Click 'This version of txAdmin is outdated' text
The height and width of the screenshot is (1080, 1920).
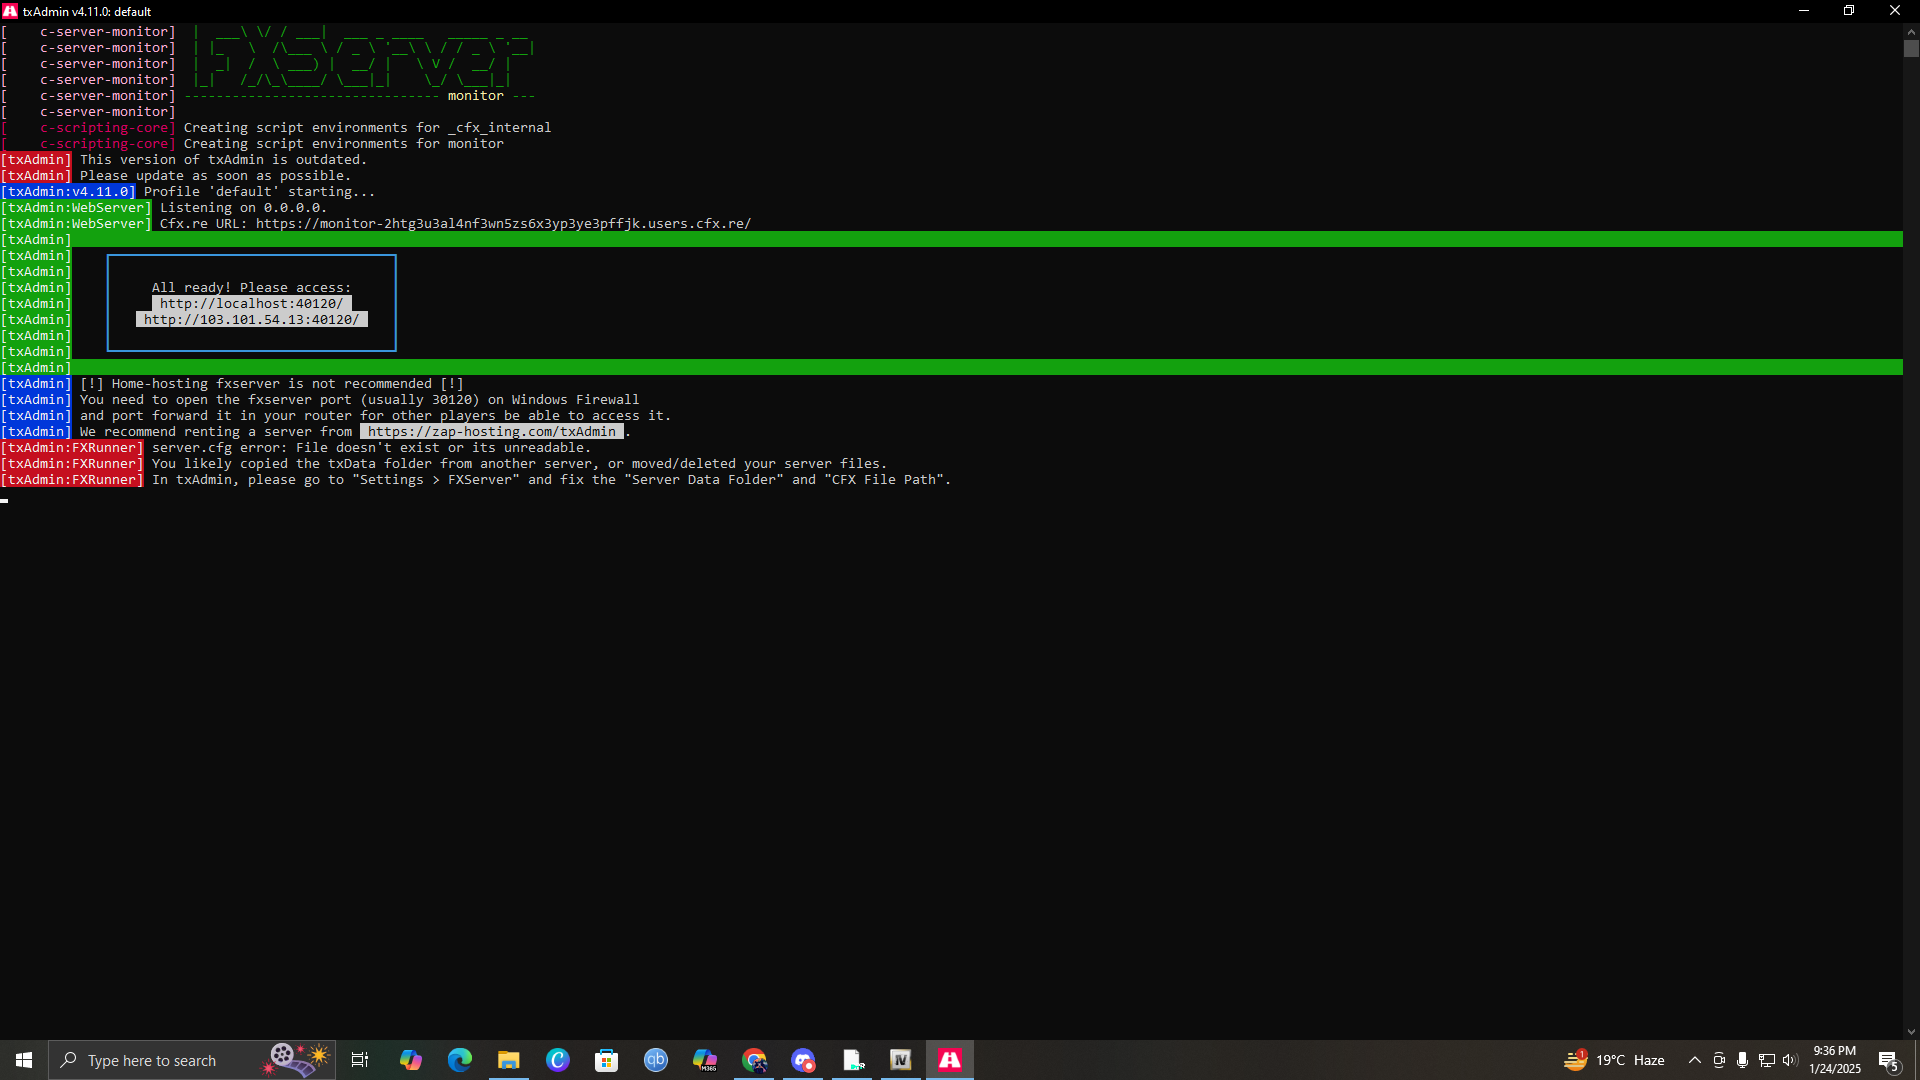pos(223,160)
